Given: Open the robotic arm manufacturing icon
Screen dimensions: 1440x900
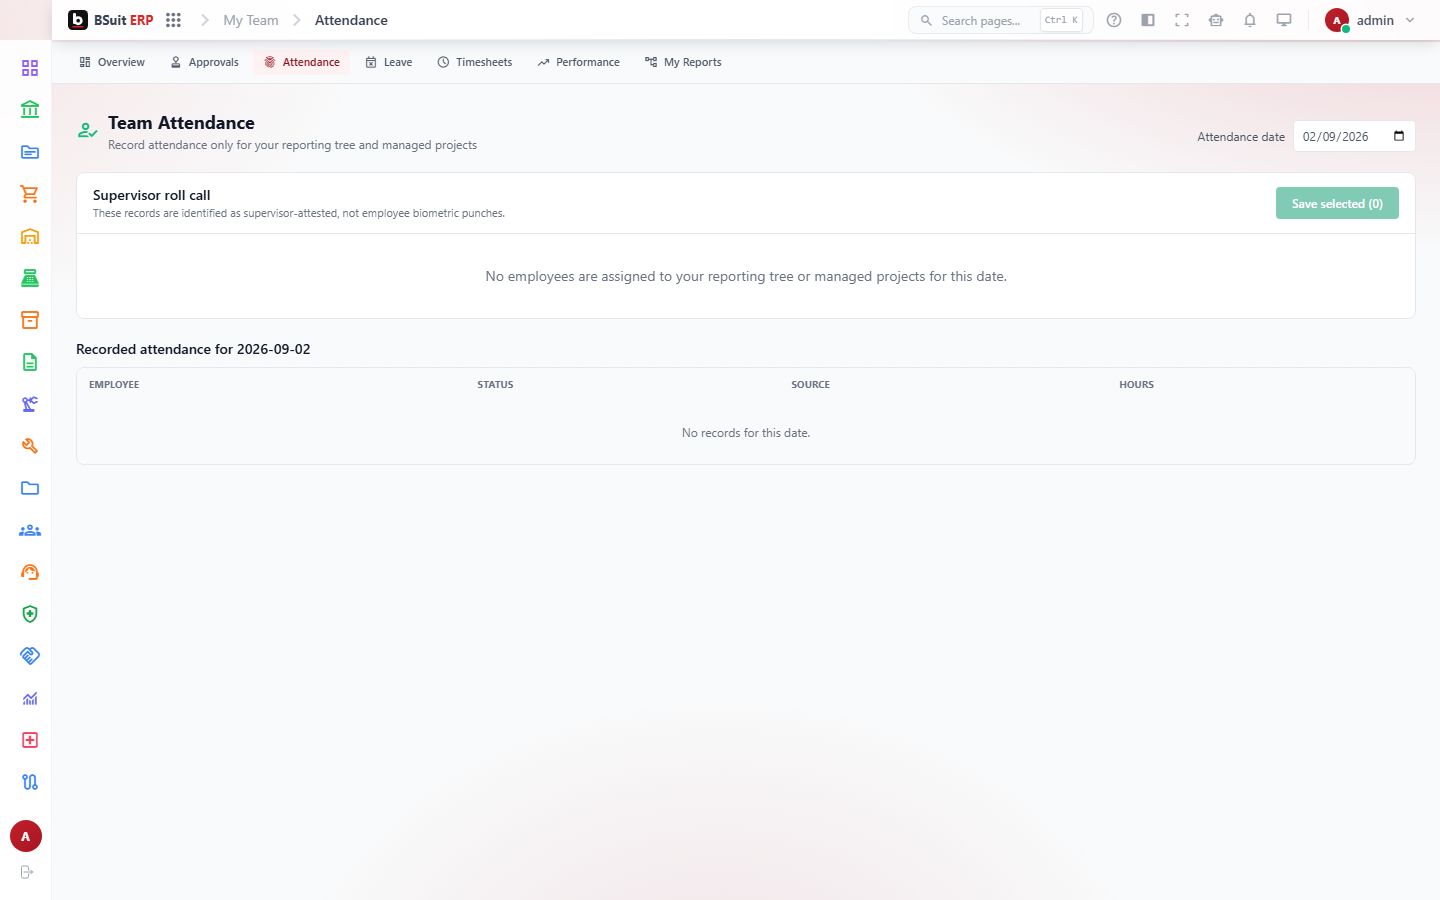Looking at the screenshot, I should [30, 404].
